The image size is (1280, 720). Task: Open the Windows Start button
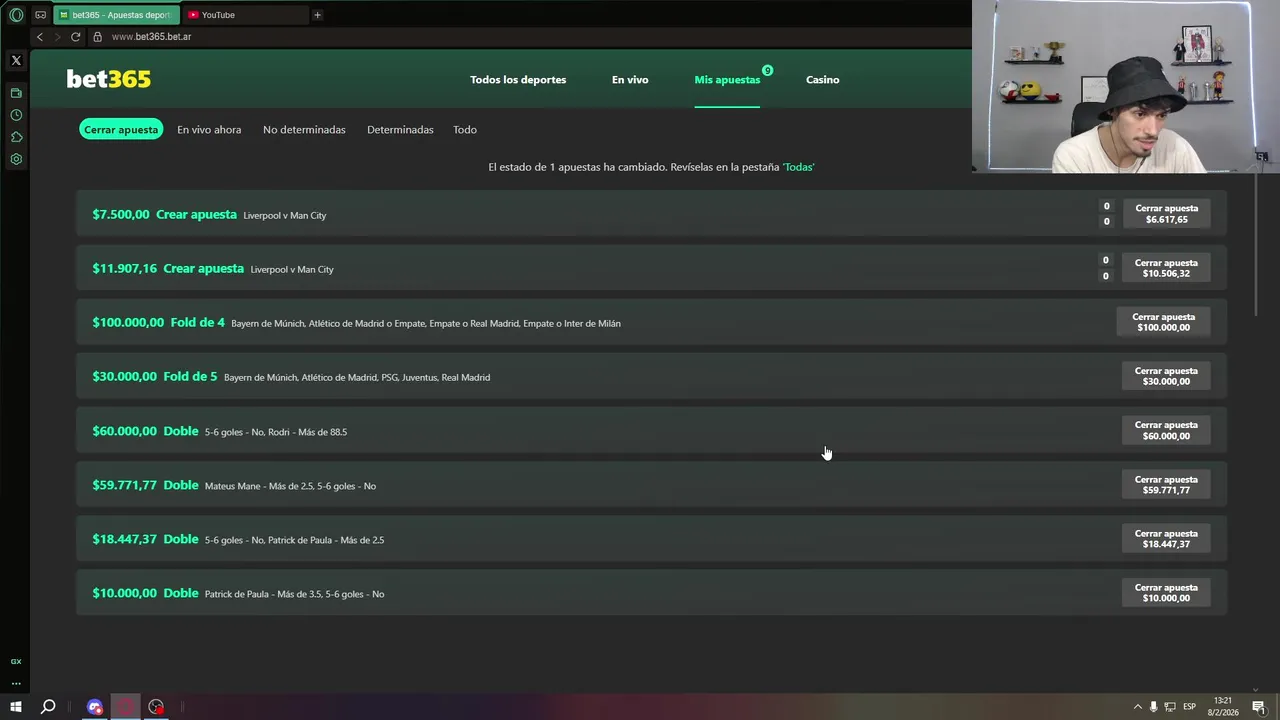[x=16, y=707]
